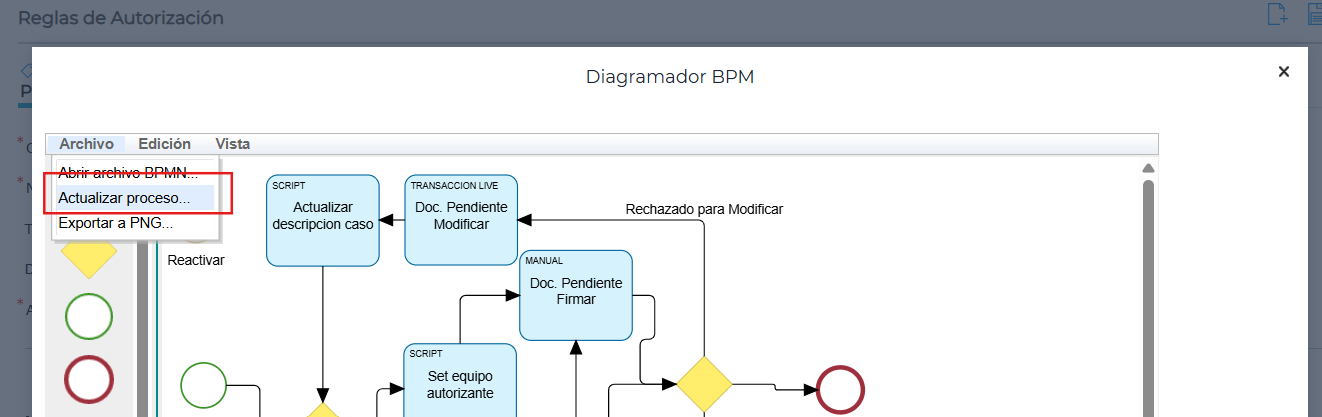Click the Rechazado para Modificar flow label
The image size is (1322, 417).
tap(704, 209)
